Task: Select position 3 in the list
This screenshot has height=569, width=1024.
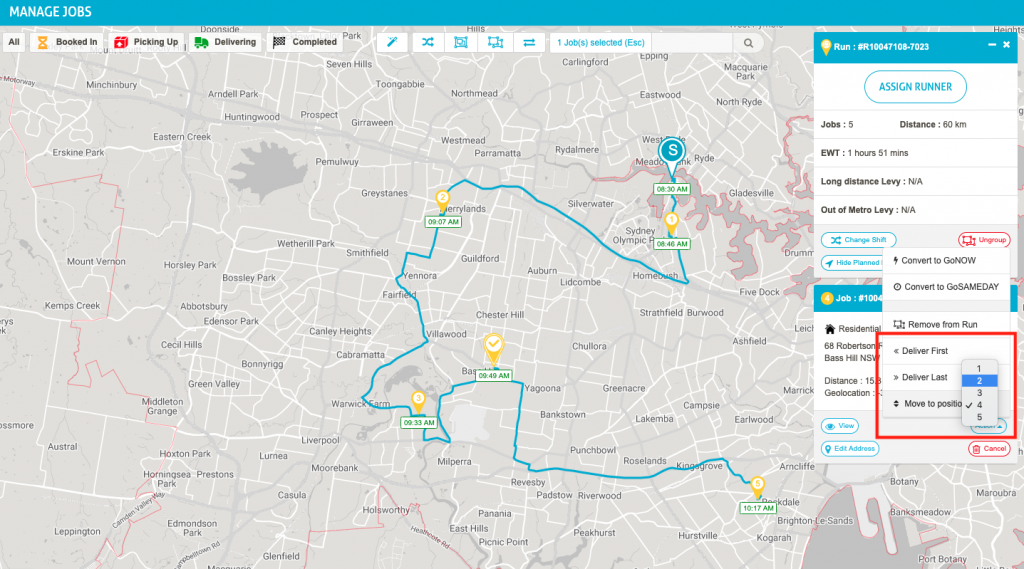Action: point(979,393)
